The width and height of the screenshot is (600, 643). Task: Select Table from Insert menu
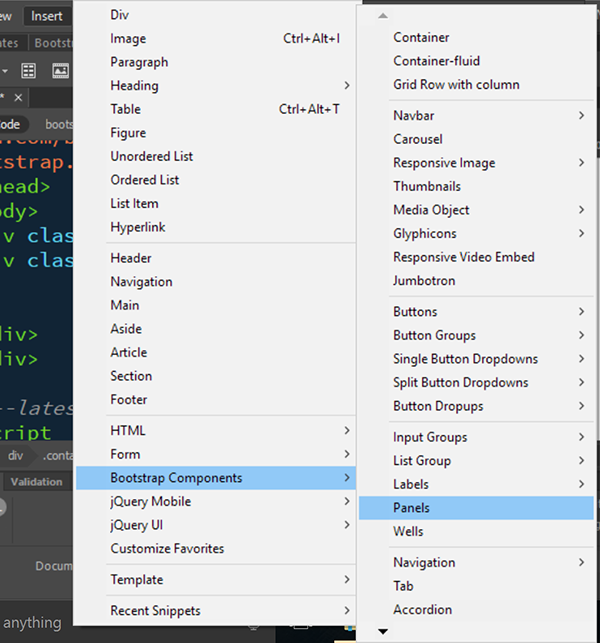click(126, 109)
